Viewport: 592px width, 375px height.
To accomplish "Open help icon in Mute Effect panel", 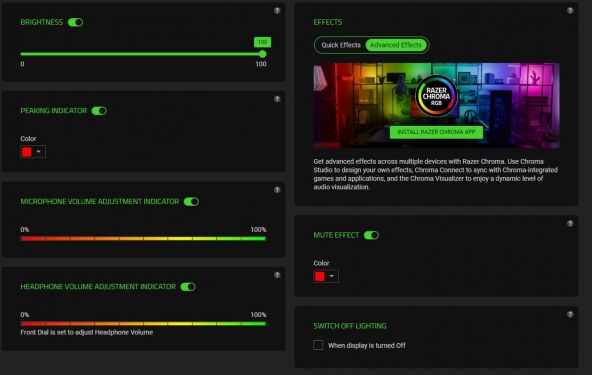I will tap(570, 224).
